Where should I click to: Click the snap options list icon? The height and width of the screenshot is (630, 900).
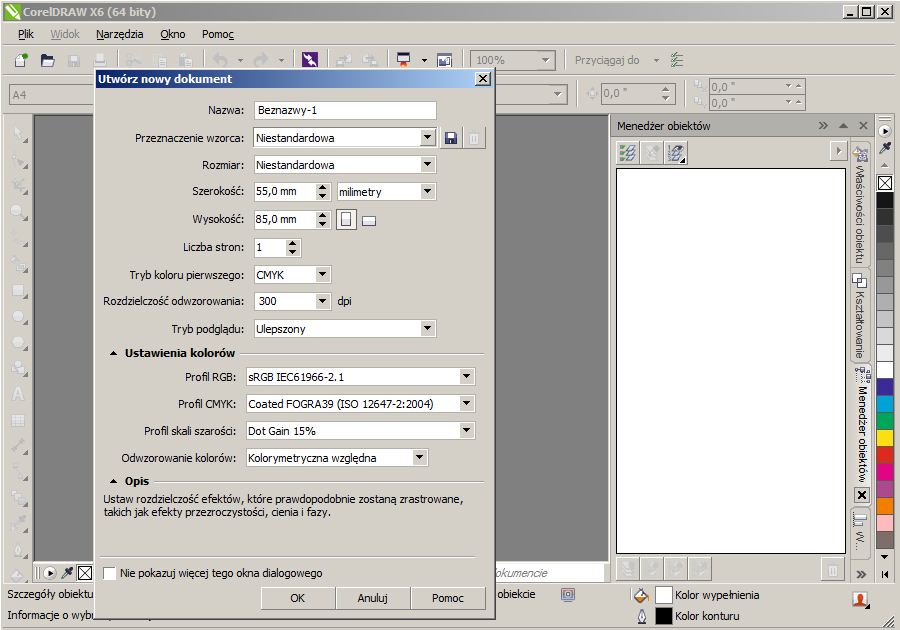tap(677, 60)
